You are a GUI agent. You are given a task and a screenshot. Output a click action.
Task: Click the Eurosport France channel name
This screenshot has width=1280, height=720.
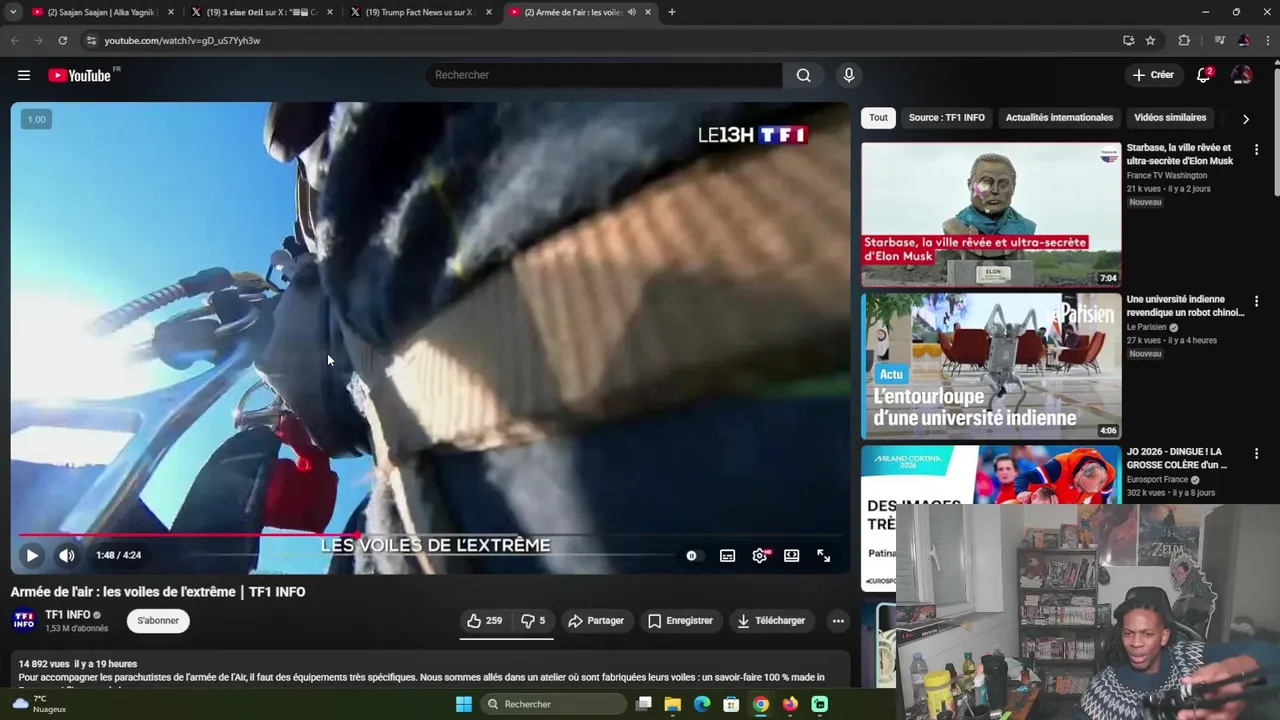point(1157,480)
